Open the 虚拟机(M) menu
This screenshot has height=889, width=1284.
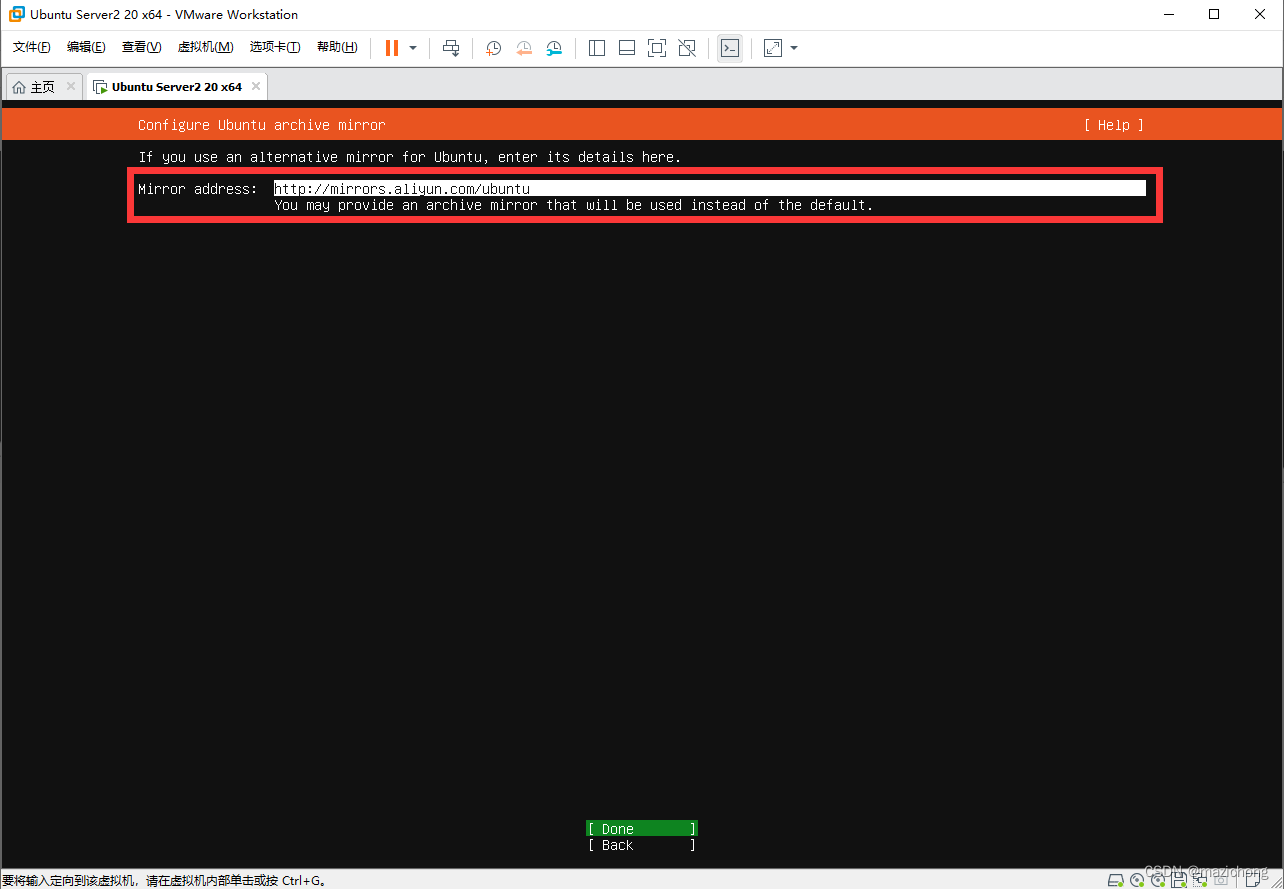[x=205, y=47]
